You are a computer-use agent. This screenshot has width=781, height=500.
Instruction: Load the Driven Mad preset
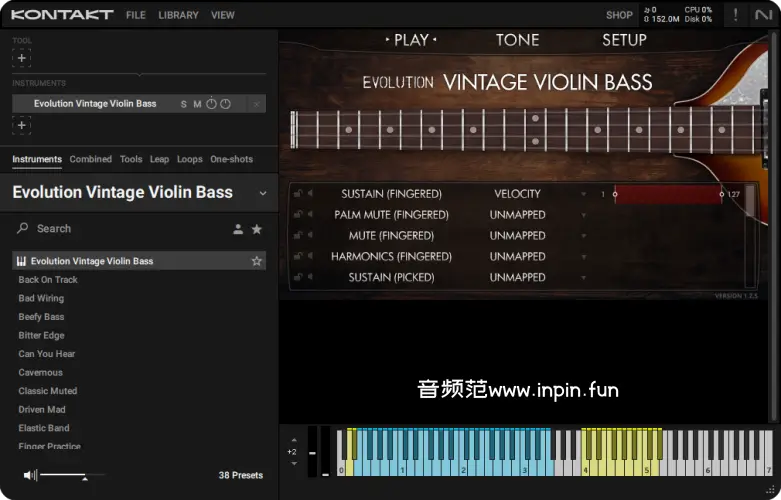(x=42, y=409)
